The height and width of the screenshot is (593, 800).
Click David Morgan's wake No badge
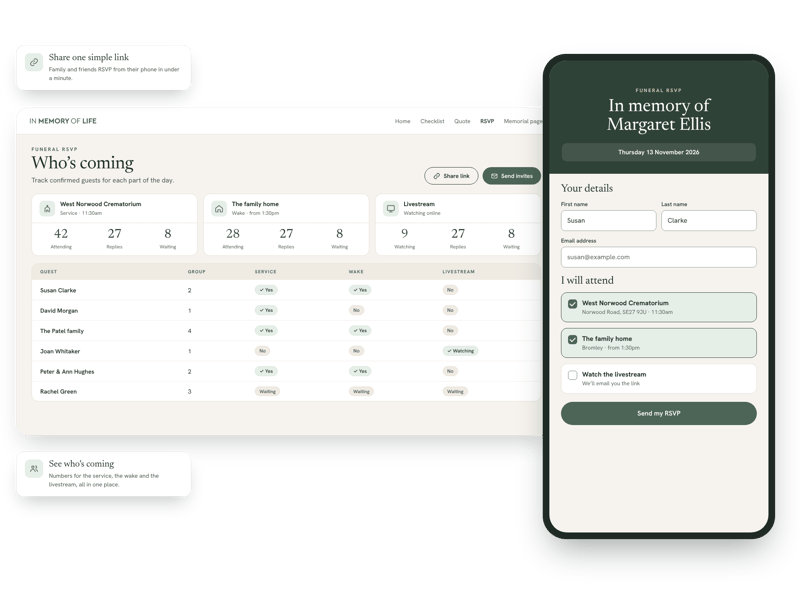point(356,310)
